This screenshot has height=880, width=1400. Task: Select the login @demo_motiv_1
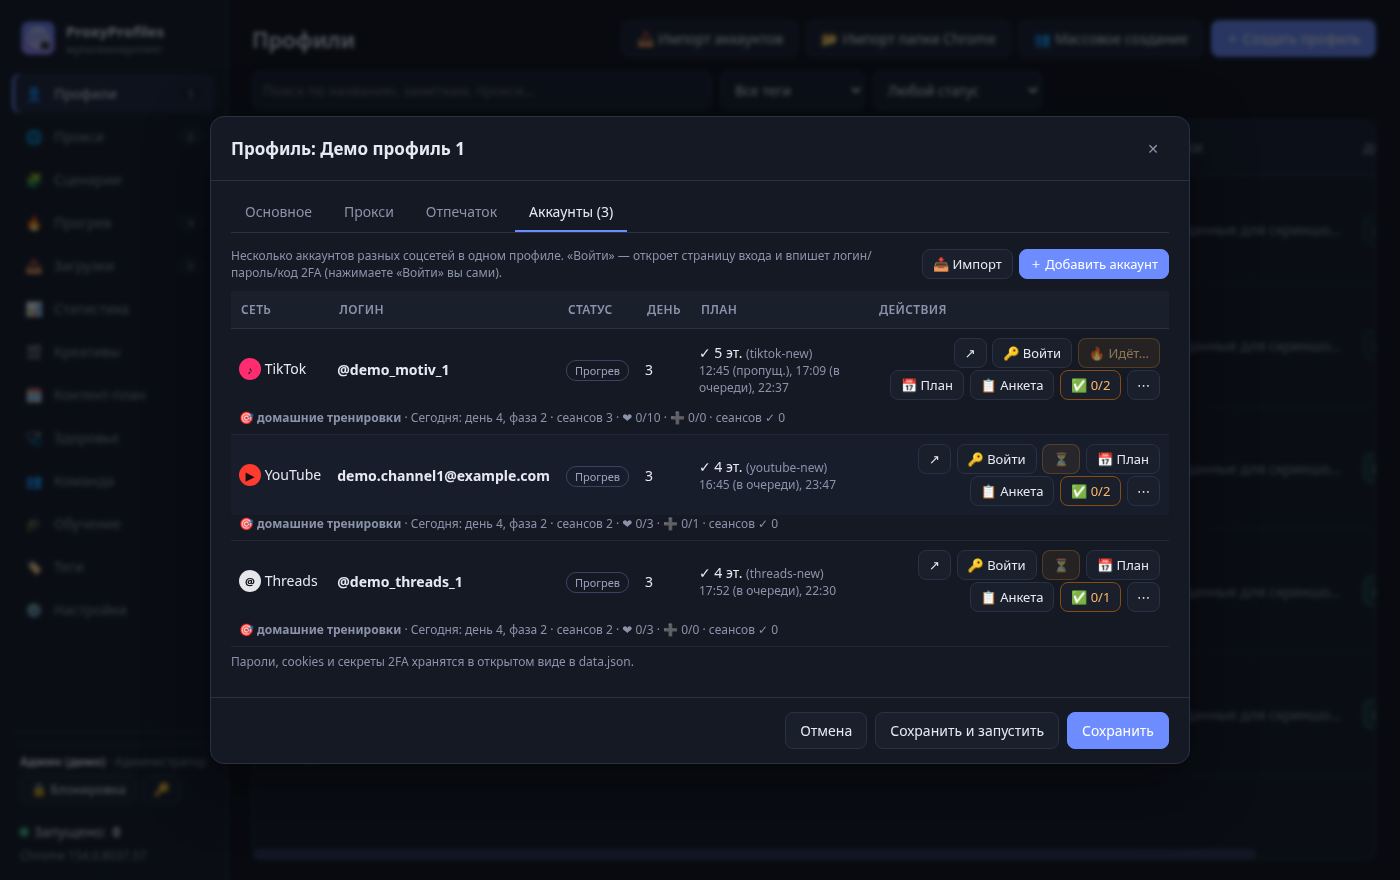point(393,370)
